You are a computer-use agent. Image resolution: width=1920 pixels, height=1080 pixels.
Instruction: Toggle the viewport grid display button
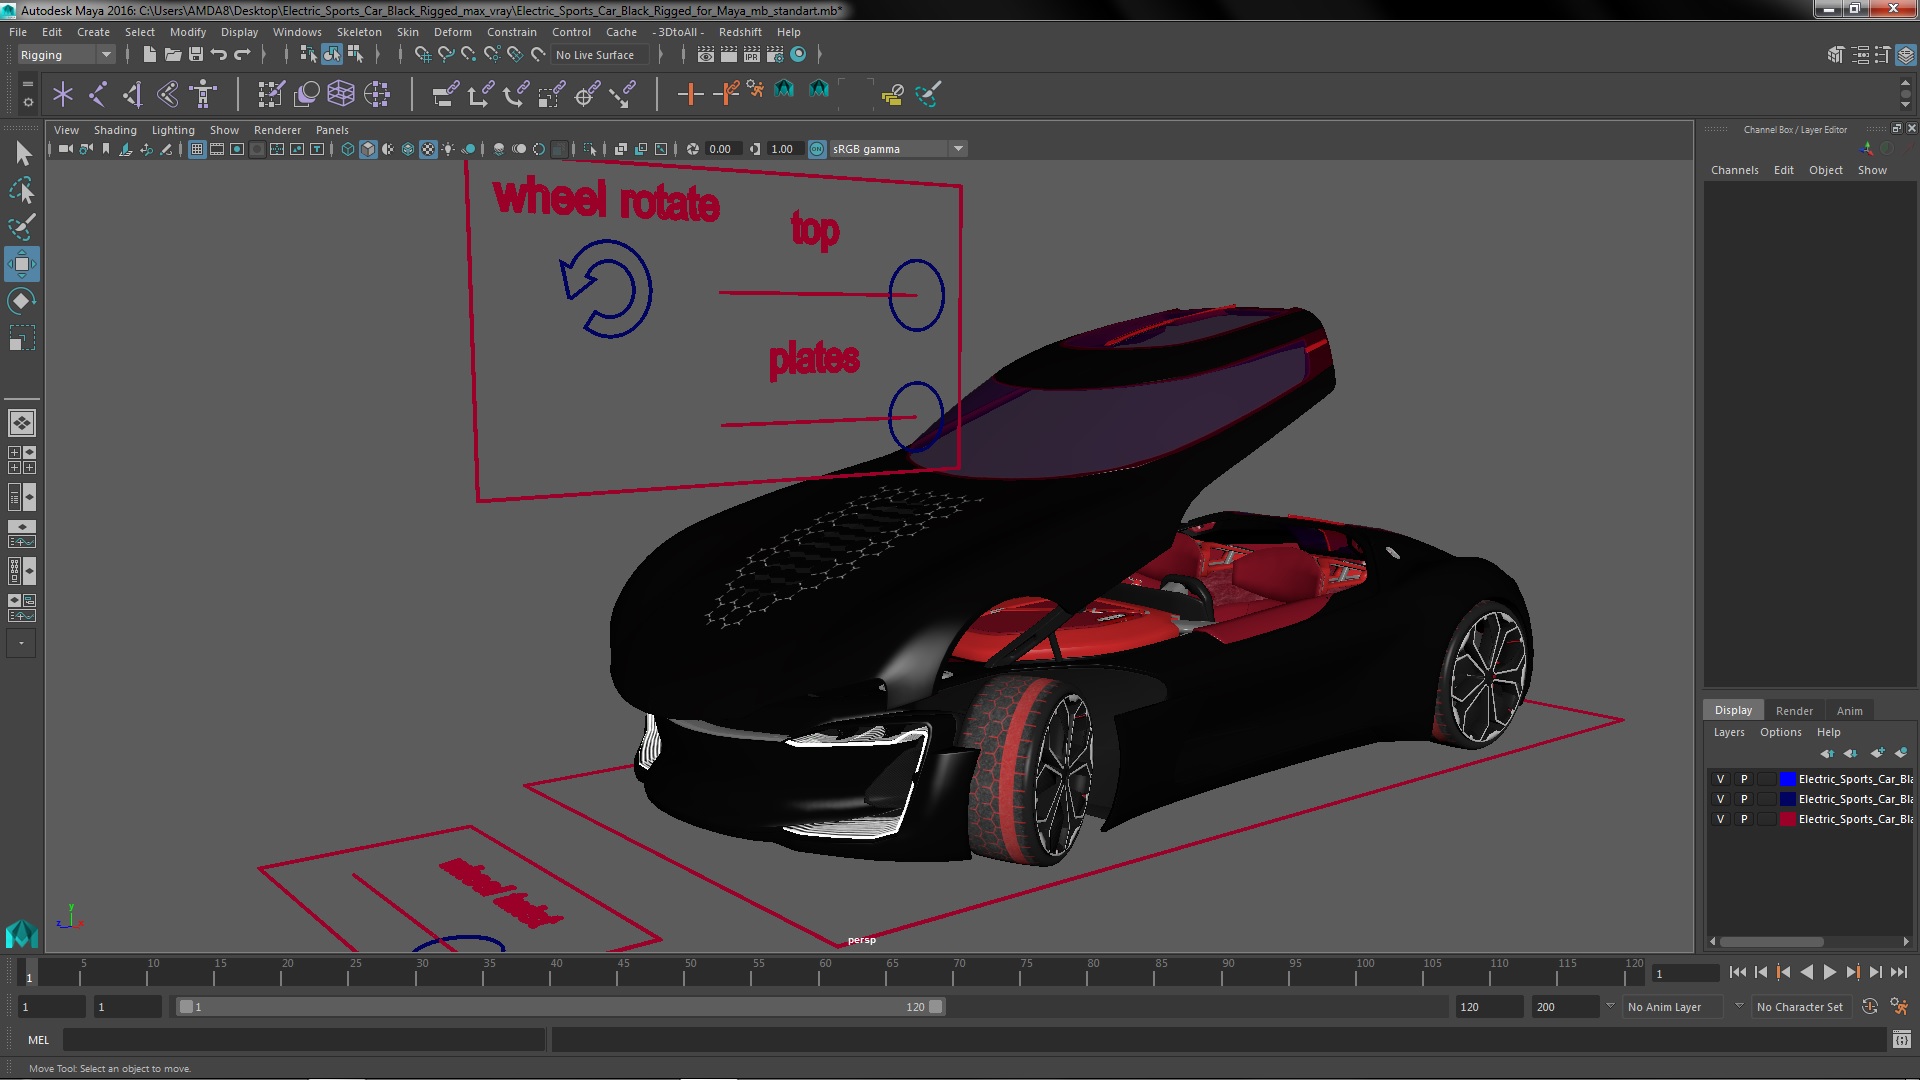point(197,149)
